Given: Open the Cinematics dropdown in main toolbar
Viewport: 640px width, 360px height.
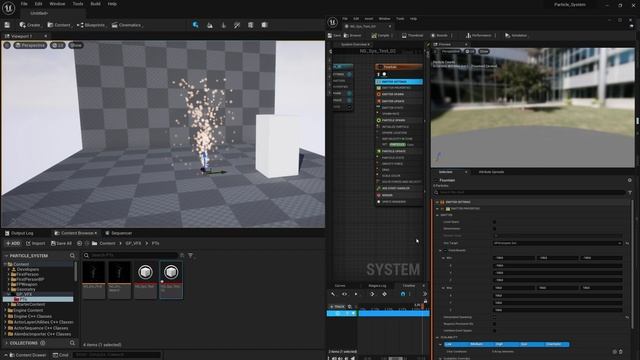Looking at the screenshot, I should pos(127,25).
